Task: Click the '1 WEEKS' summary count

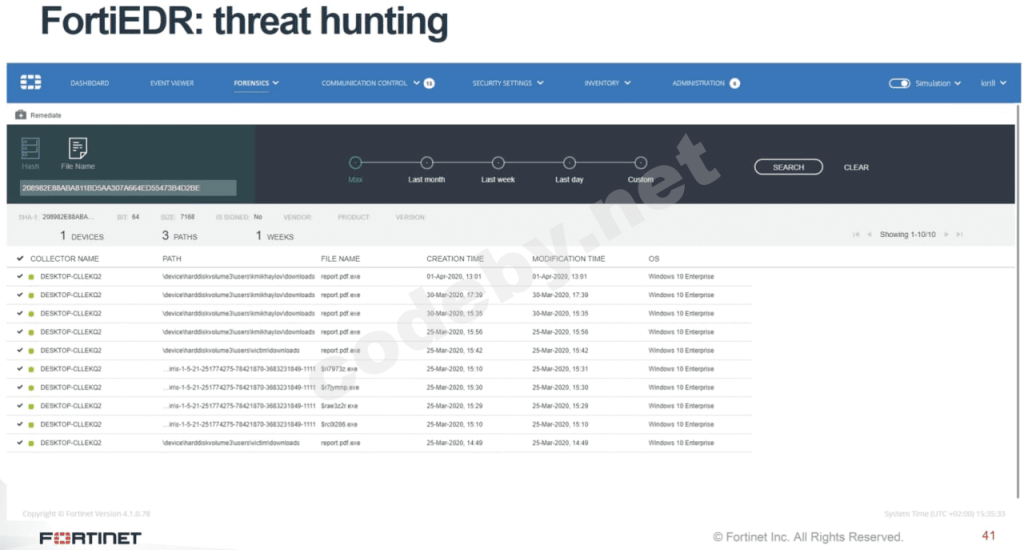Action: (274, 236)
